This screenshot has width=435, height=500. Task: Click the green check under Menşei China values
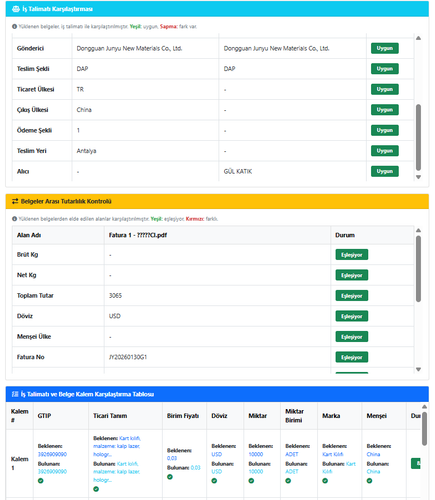click(x=369, y=481)
